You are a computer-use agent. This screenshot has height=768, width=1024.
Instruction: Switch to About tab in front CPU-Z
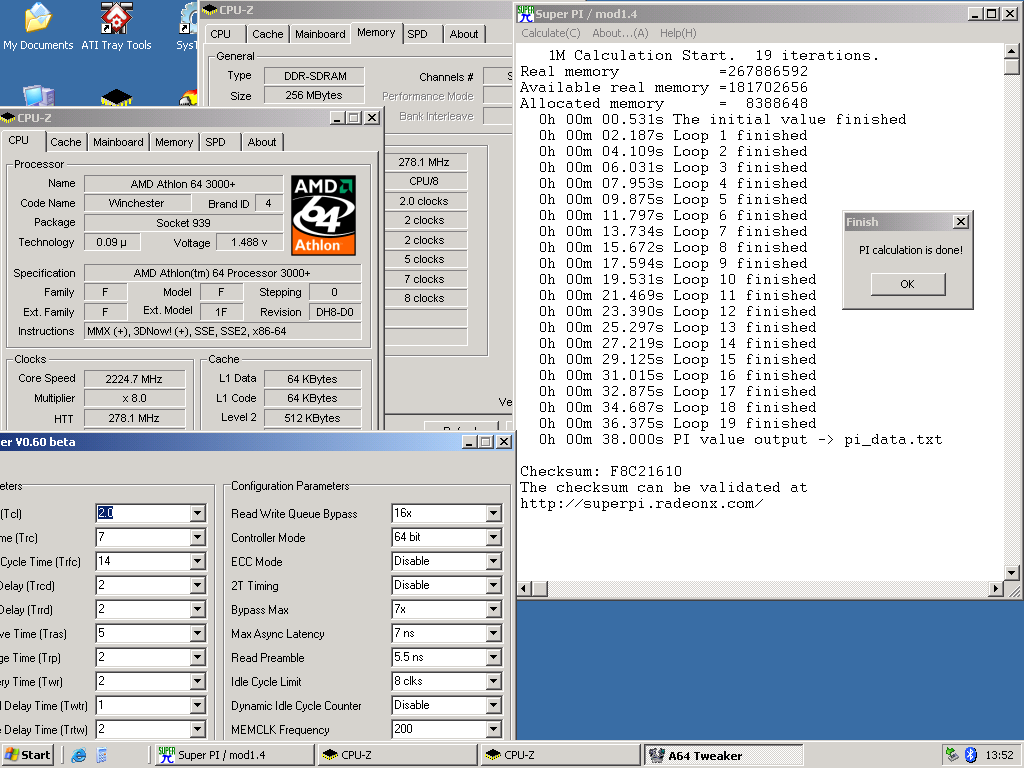(262, 142)
